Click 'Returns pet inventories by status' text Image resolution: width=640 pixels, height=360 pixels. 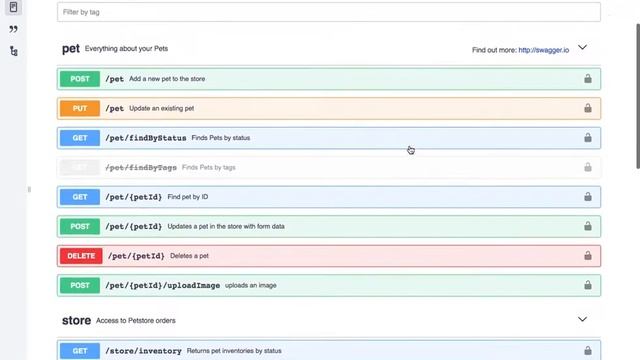click(x=234, y=351)
